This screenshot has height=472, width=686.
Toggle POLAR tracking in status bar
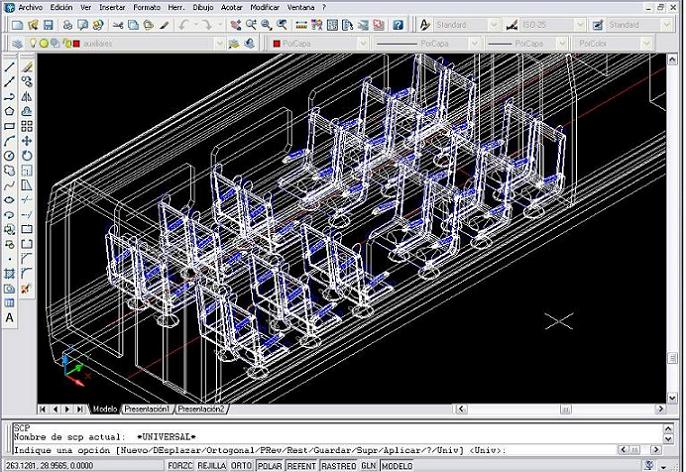[x=270, y=466]
